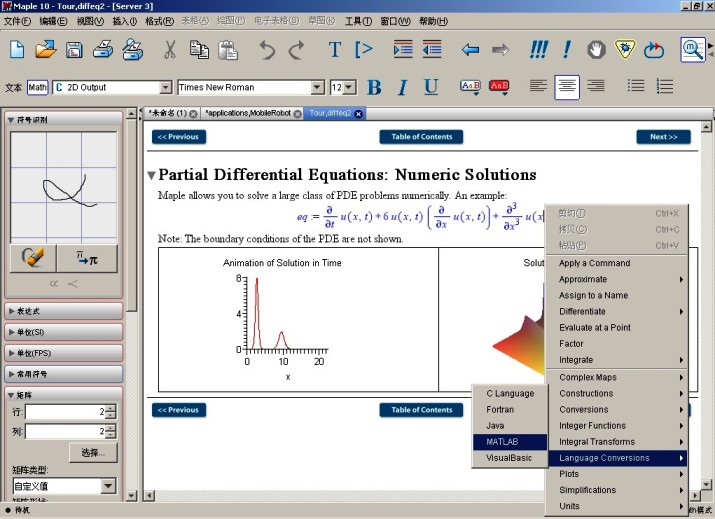715x519 pixels.
Task: Click the bottom << Previous button
Action: pyautogui.click(x=178, y=410)
